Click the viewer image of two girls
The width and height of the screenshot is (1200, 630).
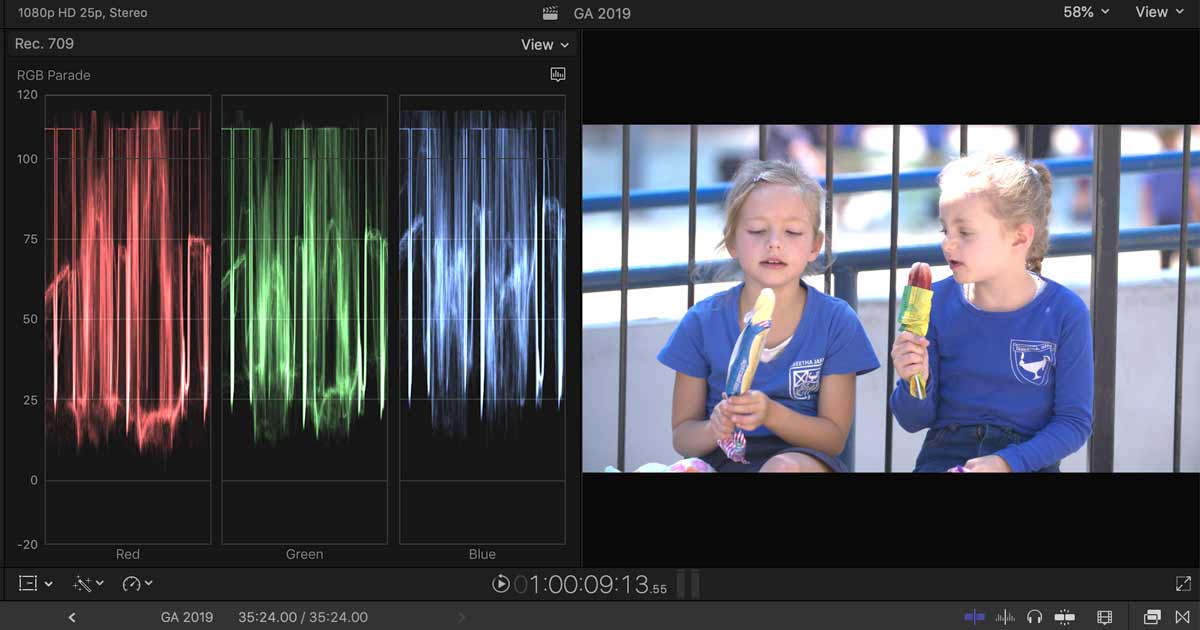click(x=891, y=298)
